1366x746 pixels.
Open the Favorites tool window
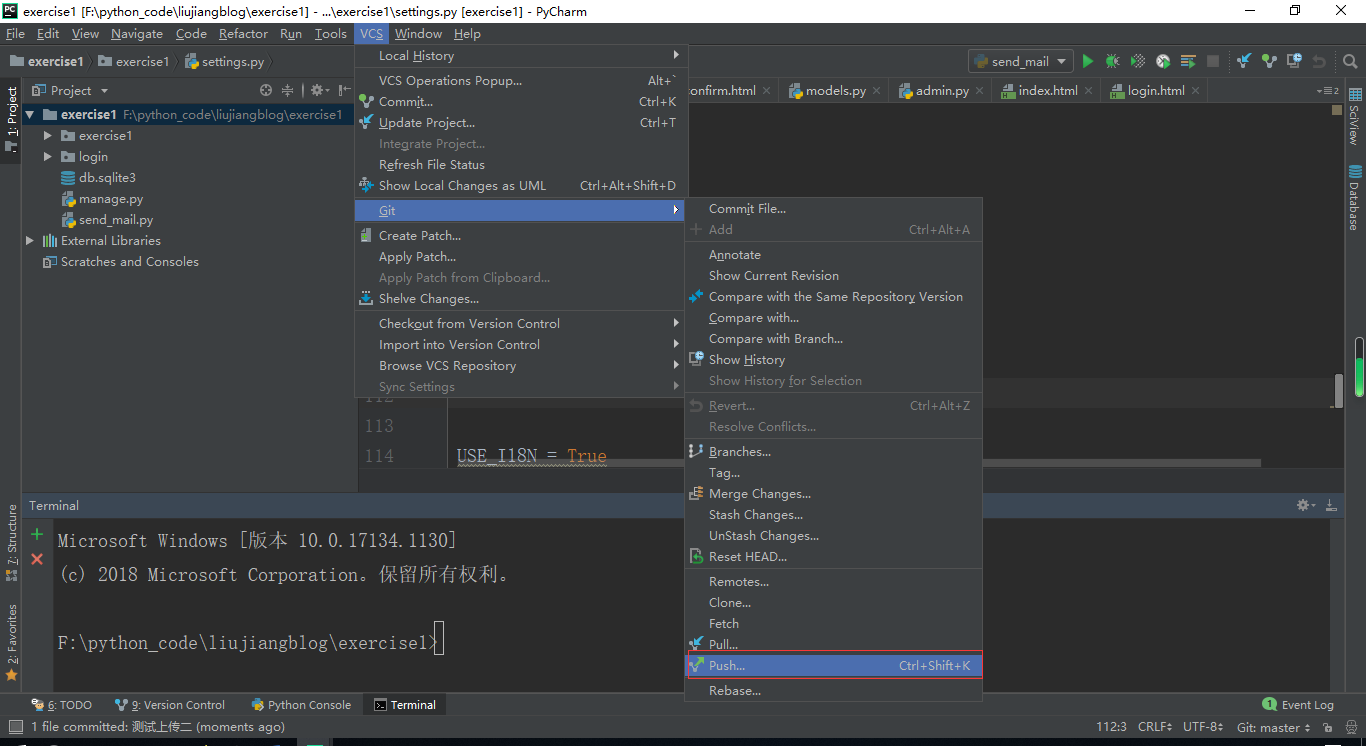[12, 642]
